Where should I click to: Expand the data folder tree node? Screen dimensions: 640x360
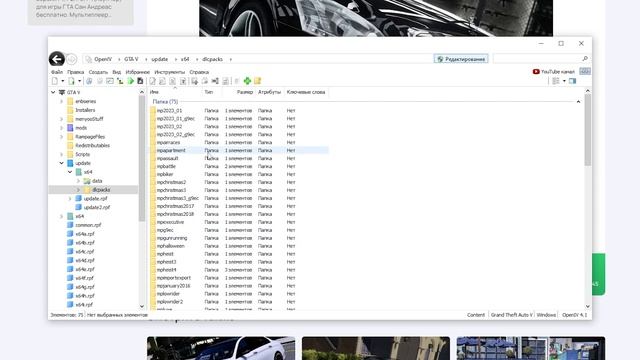[x=78, y=181]
